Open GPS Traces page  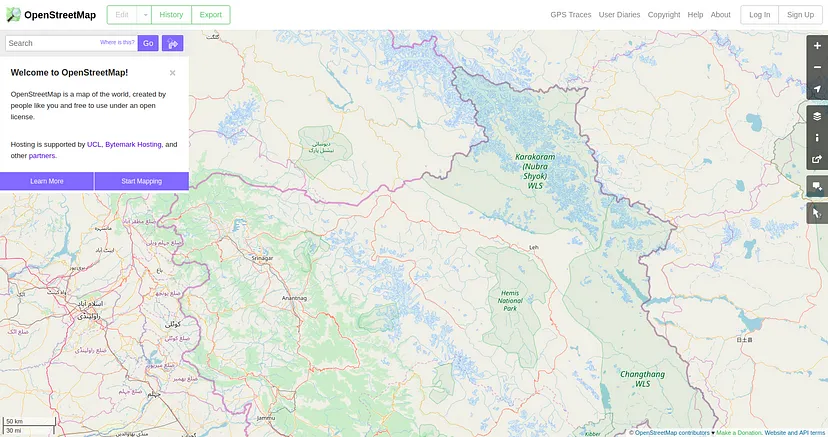[x=571, y=15]
